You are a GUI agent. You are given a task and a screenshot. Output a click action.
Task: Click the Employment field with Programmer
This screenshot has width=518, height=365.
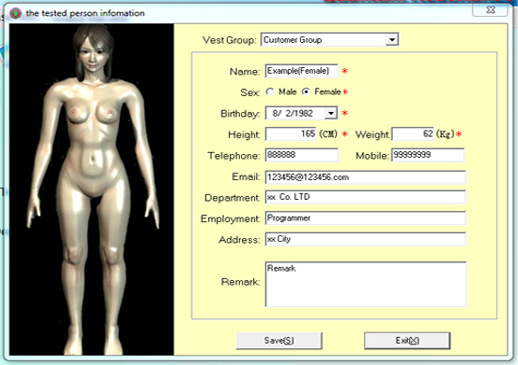(365, 218)
